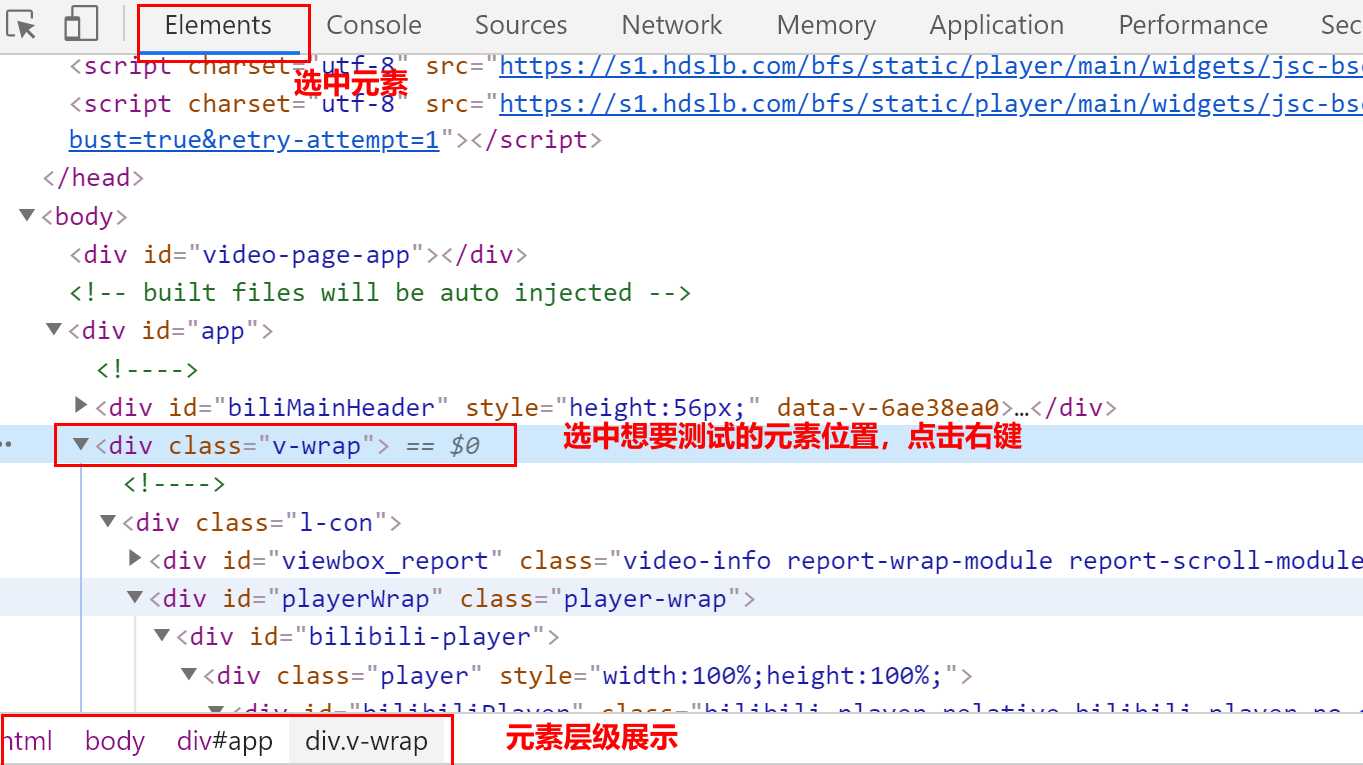
Task: Open the second script src URL link
Action: point(930,103)
